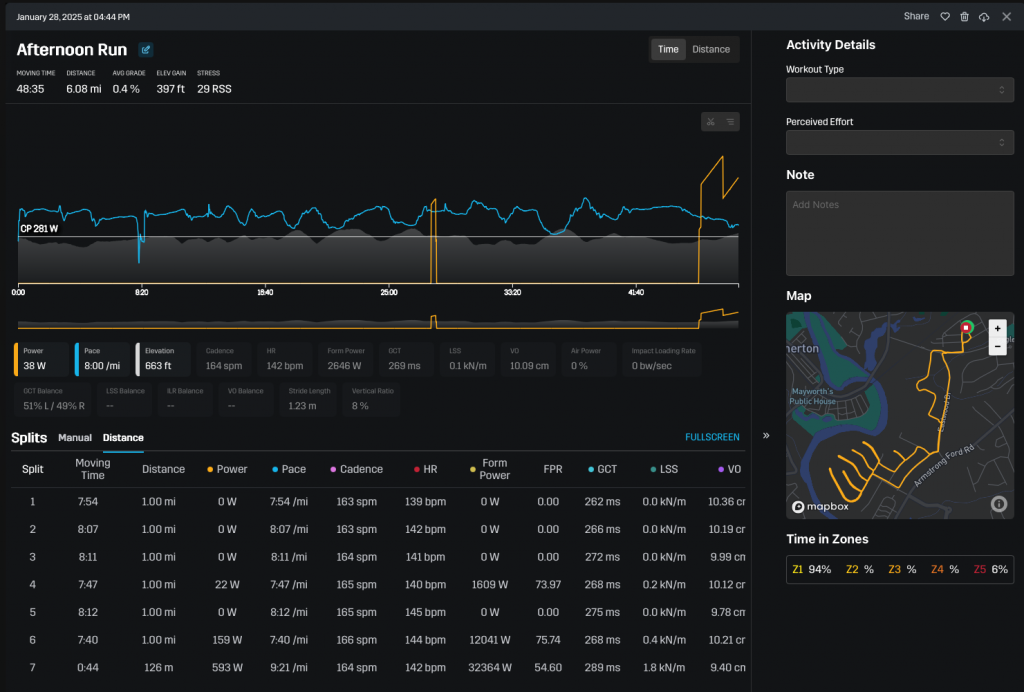This screenshot has height=692, width=1024.
Task: Enable the Cadence metric on the chart
Action: point(224,359)
